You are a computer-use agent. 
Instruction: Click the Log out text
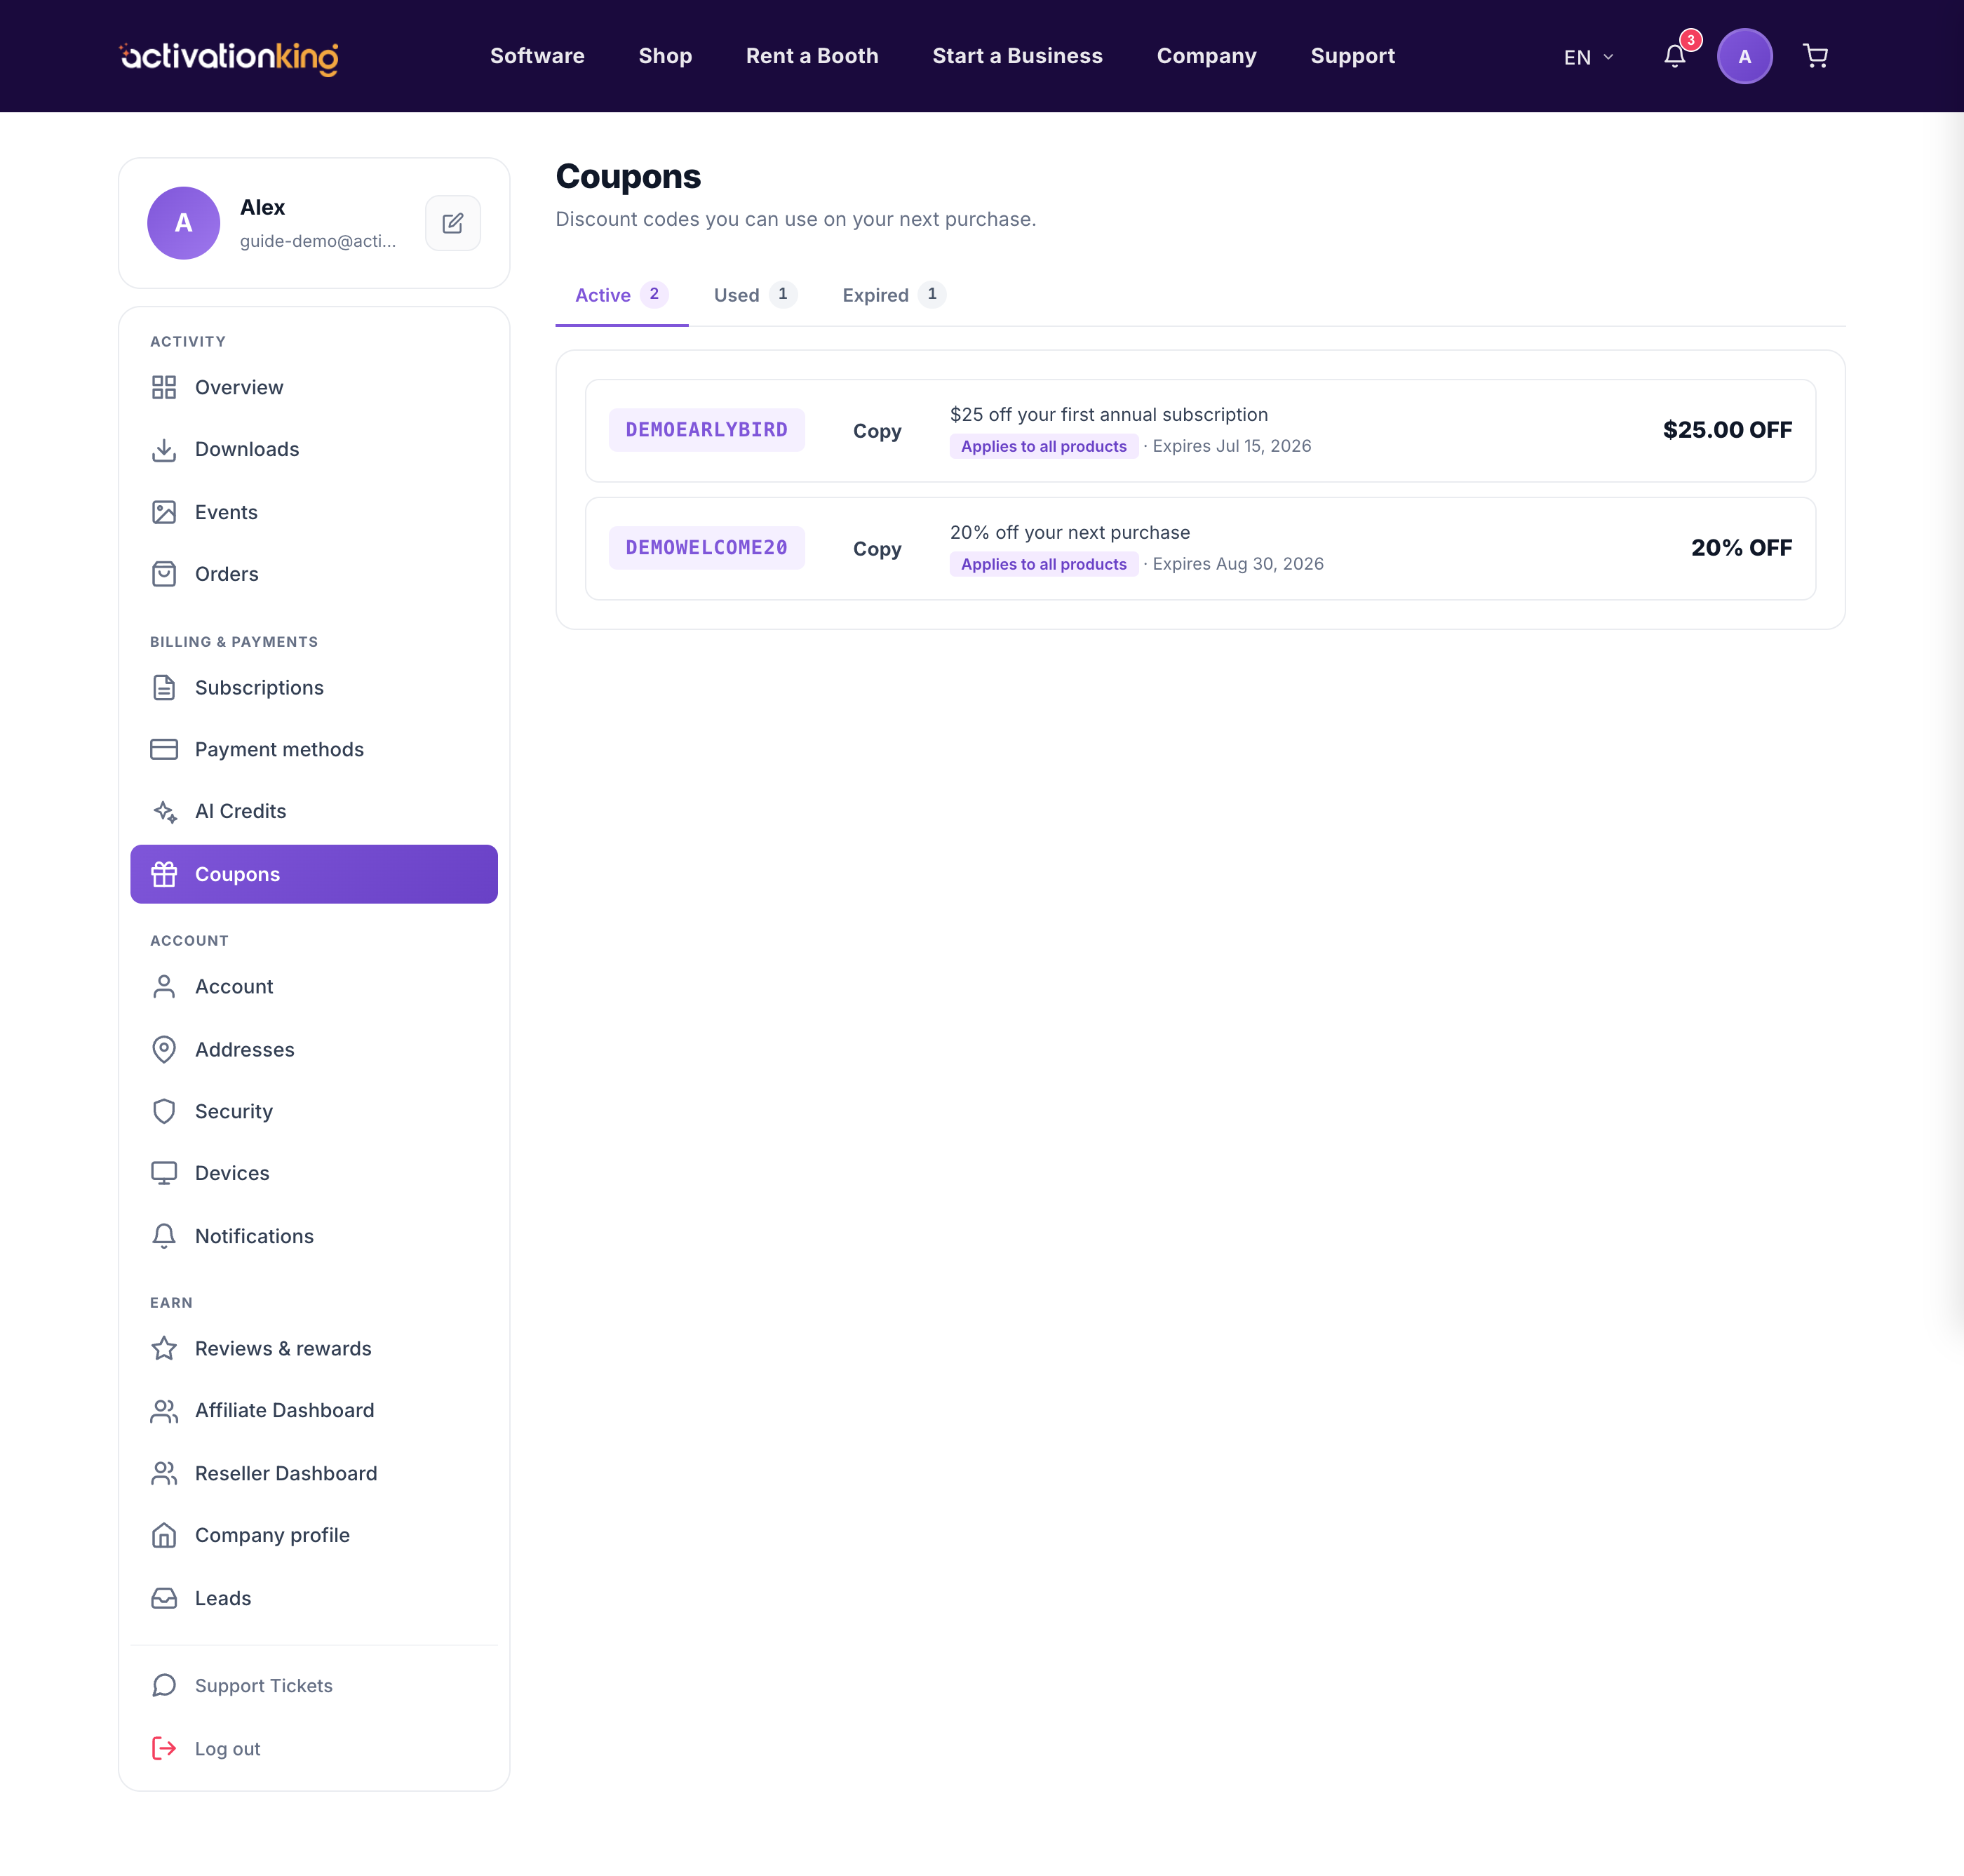tap(227, 1748)
